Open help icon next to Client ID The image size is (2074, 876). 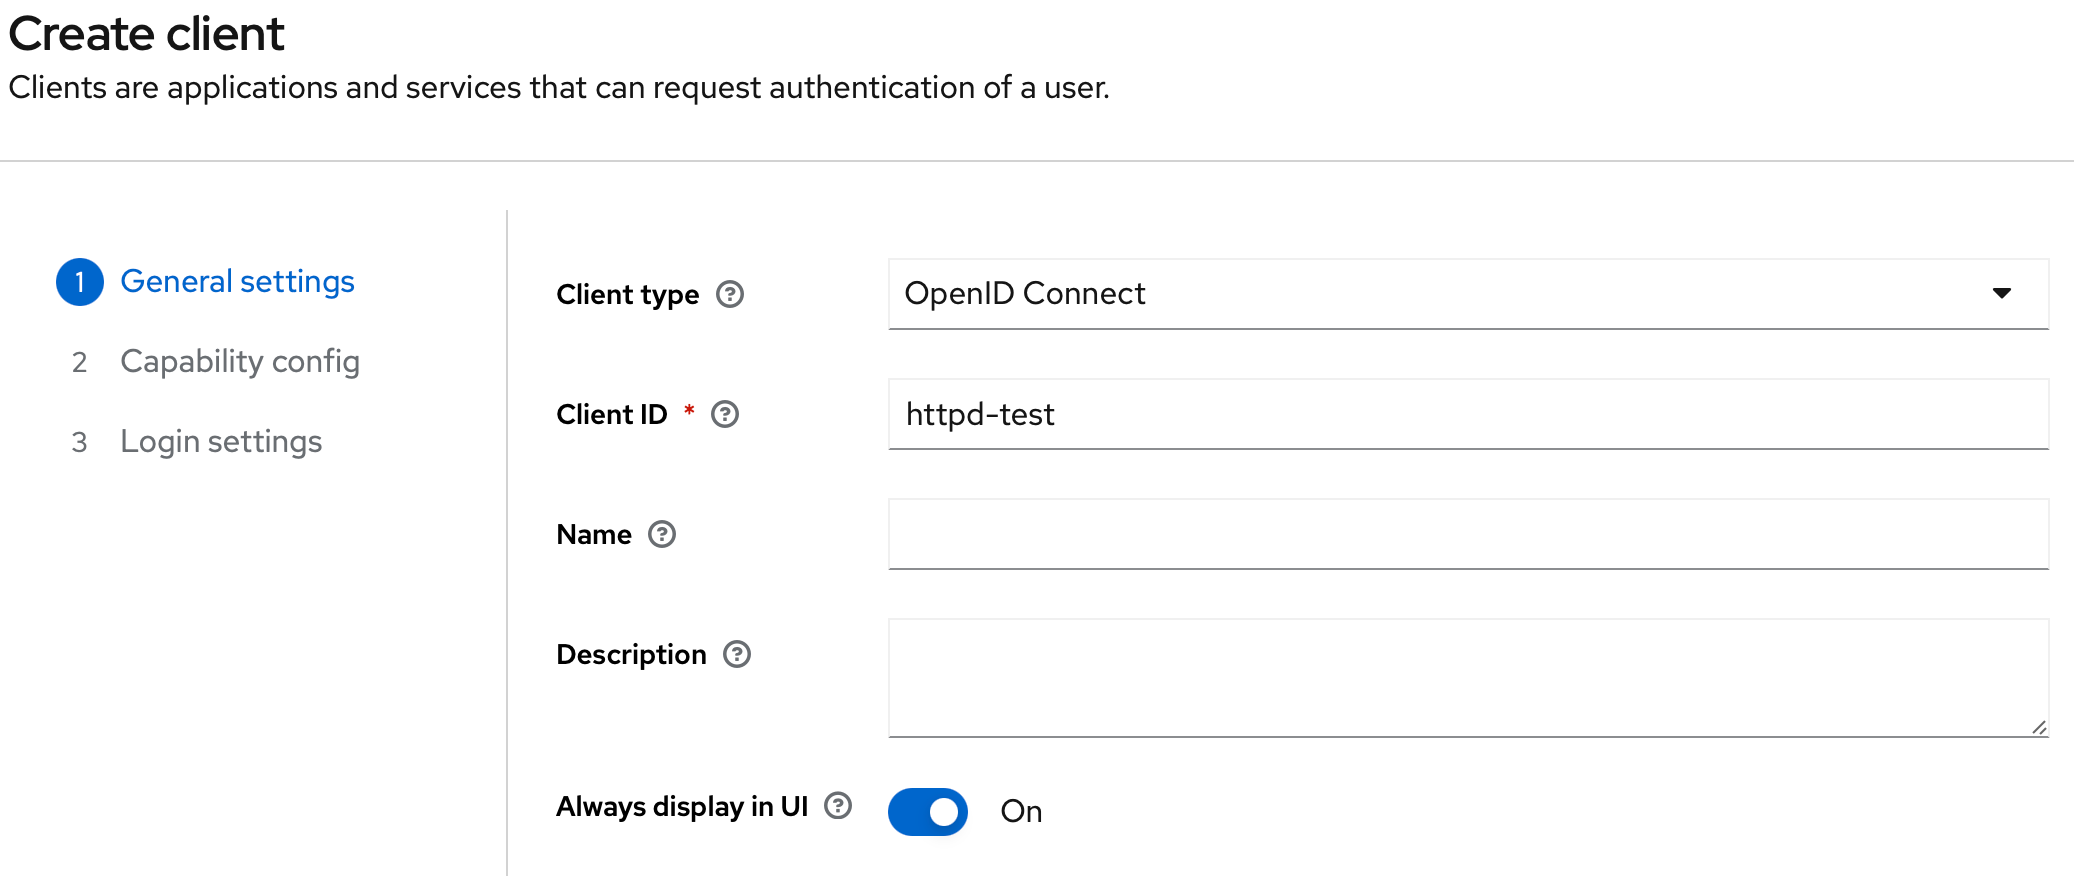(x=725, y=414)
